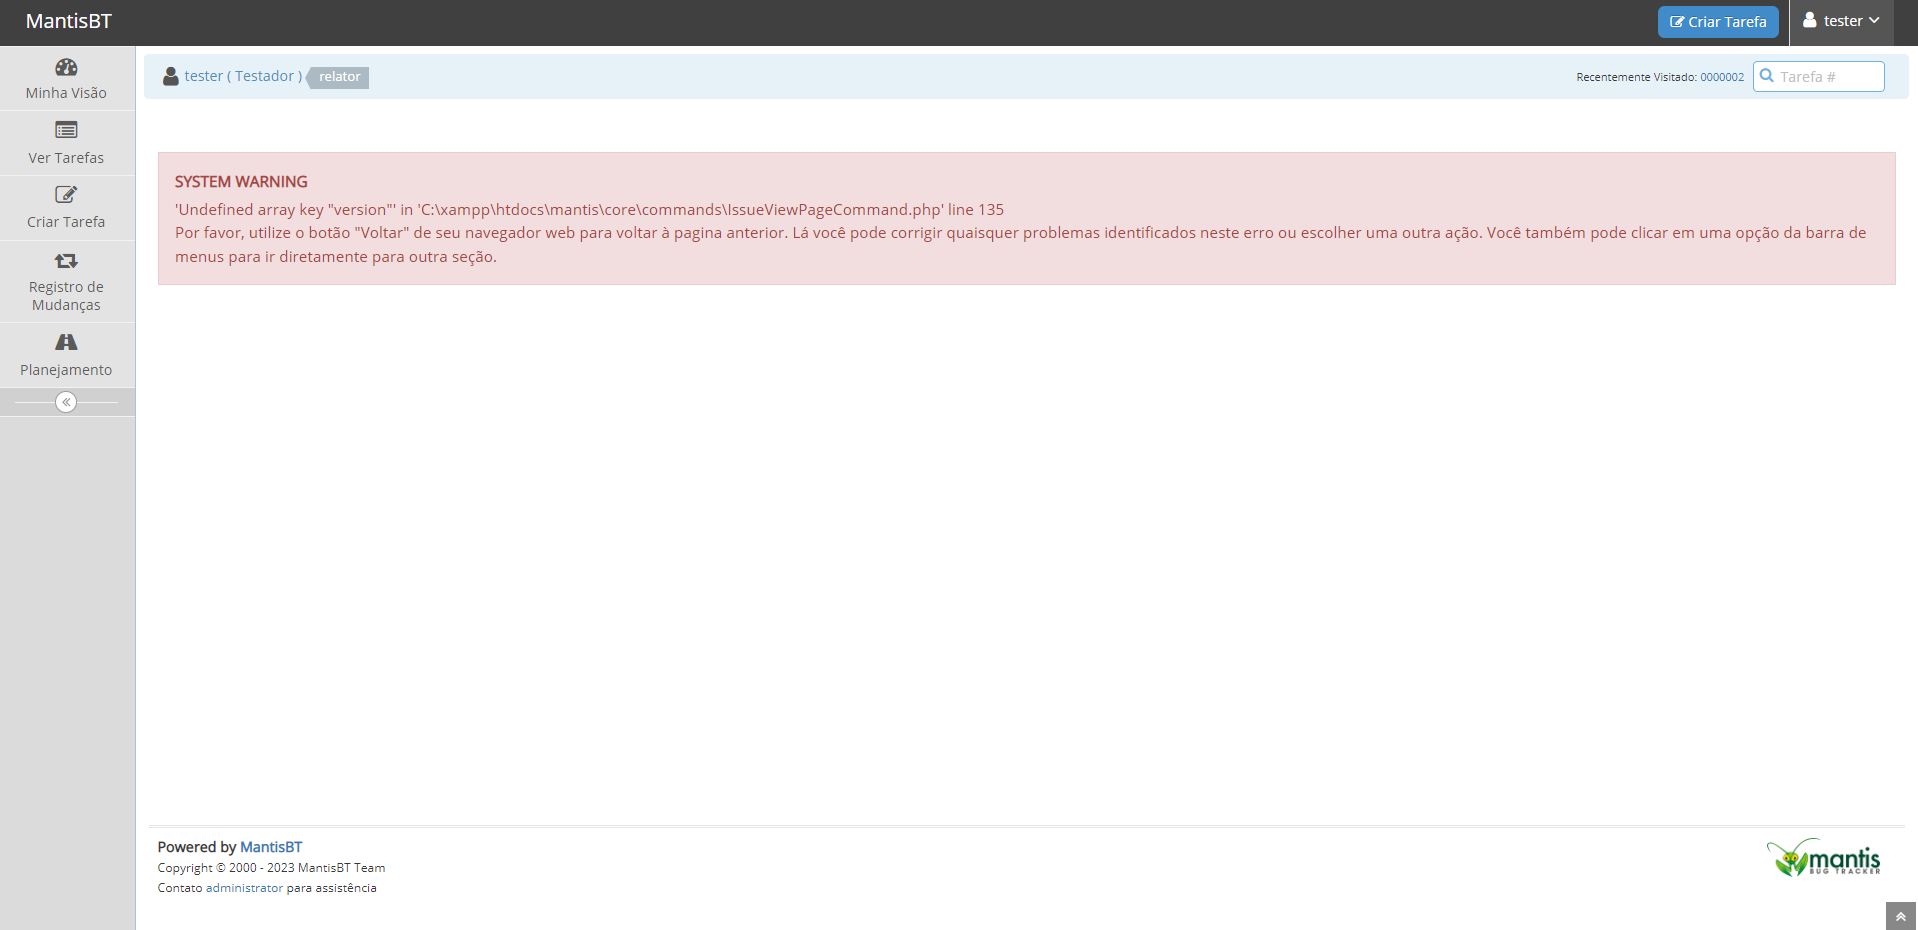Click the Minha Visão dashboard icon
Screen dimensions: 1918x930
(x=66, y=67)
